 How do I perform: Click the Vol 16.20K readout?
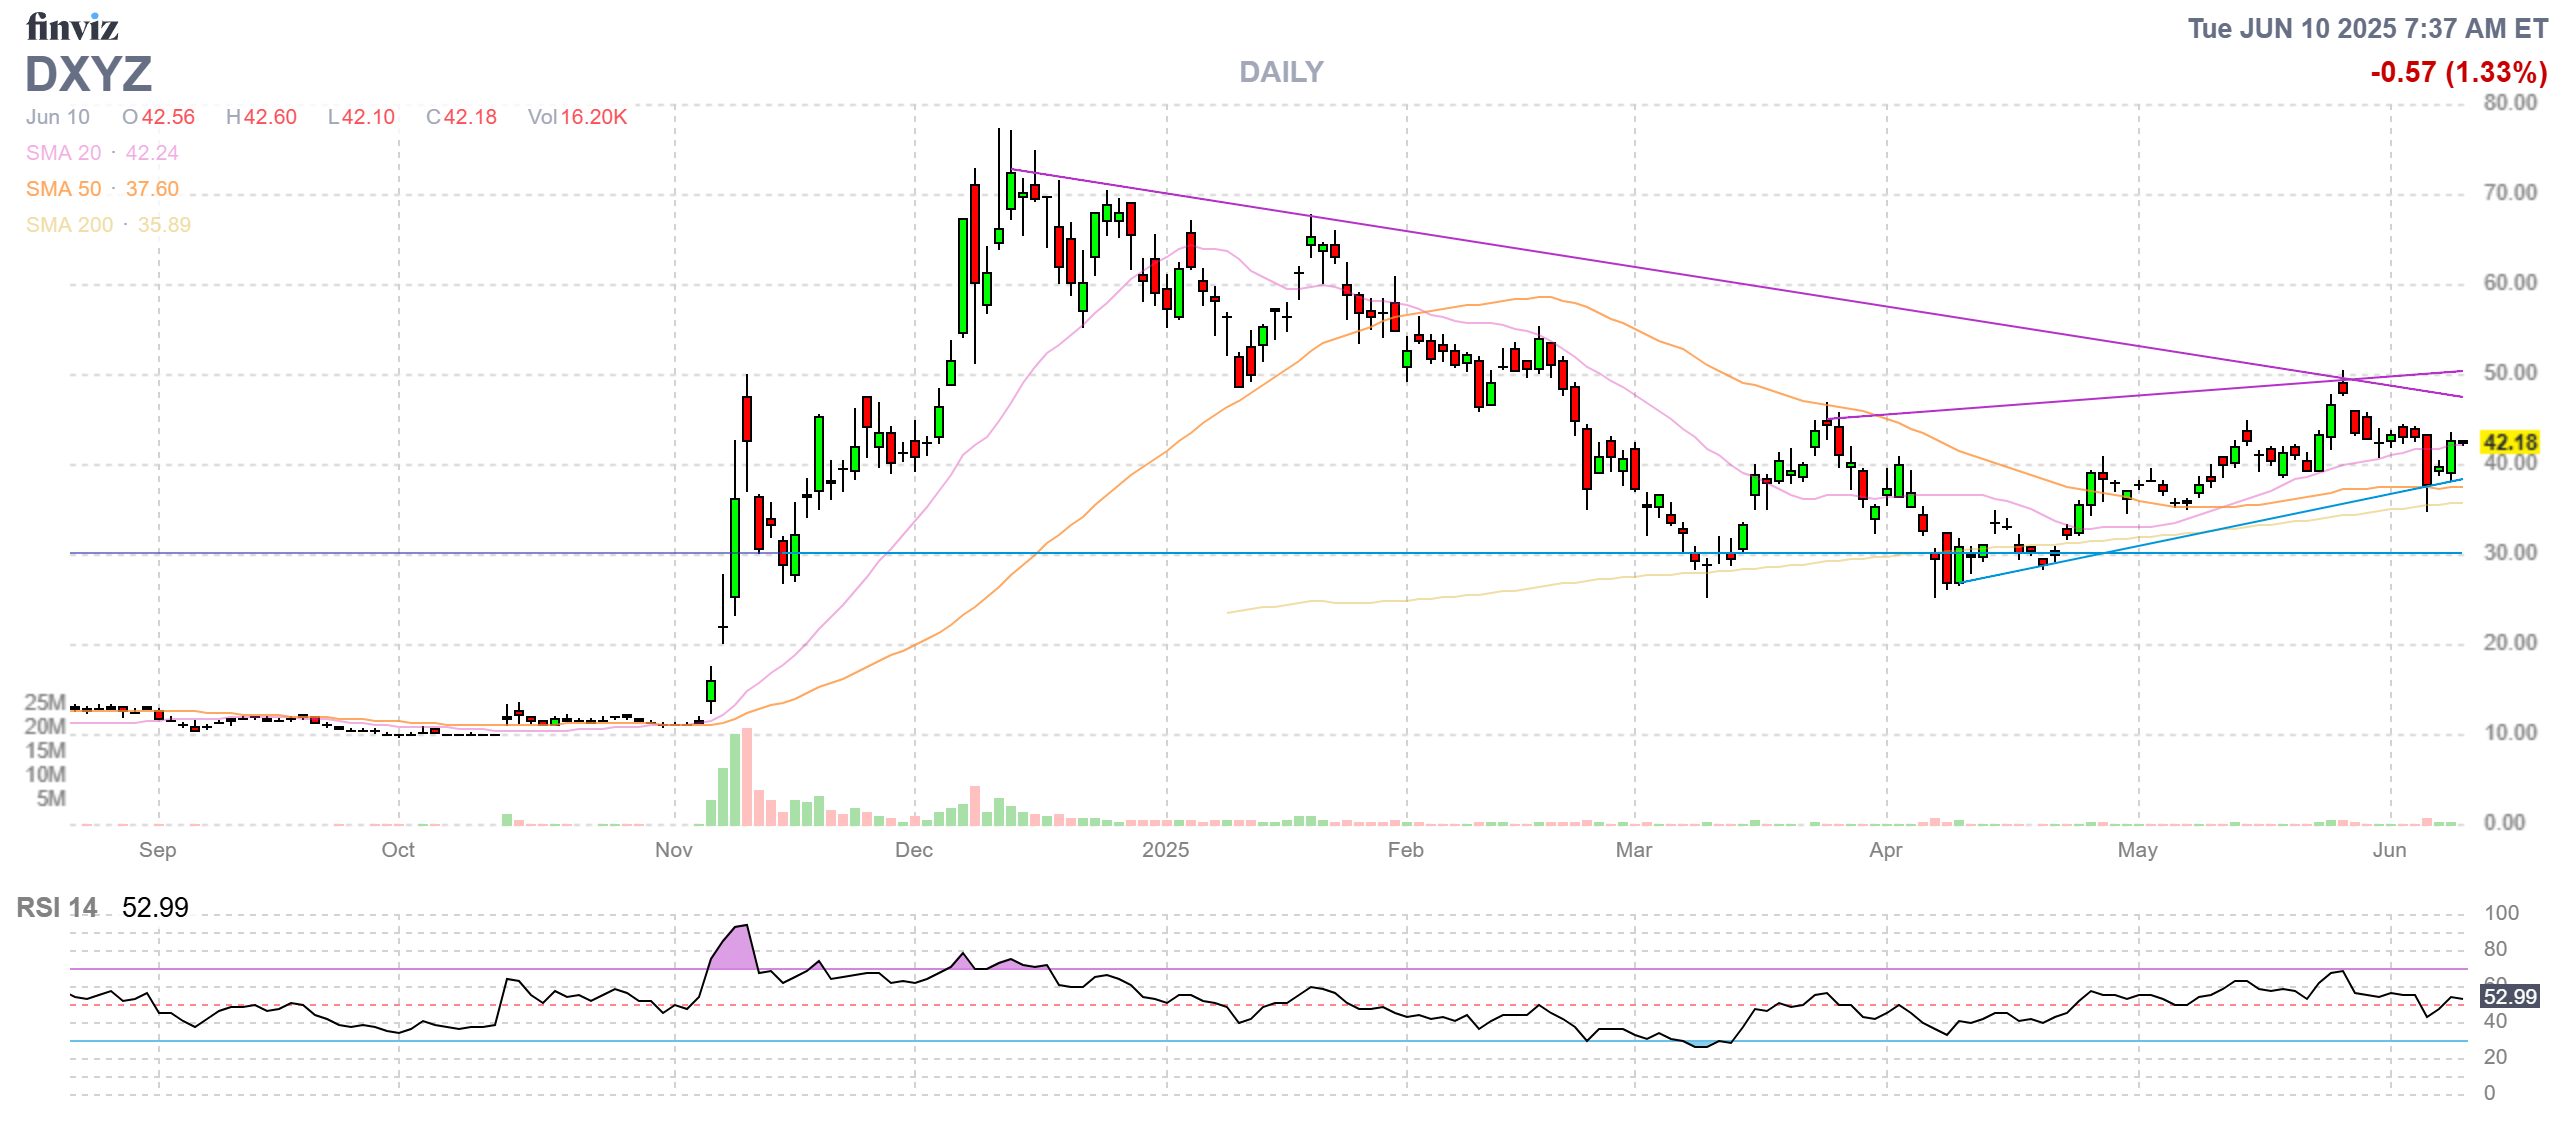point(577,117)
